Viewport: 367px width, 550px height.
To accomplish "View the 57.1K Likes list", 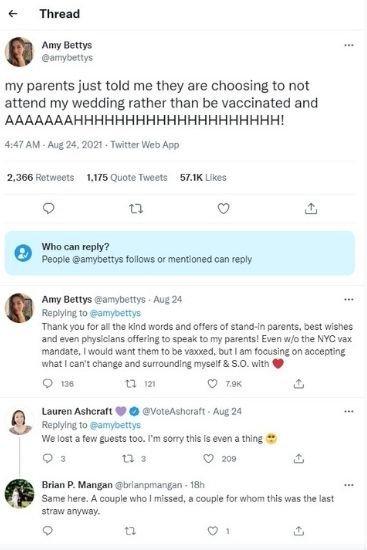I will pyautogui.click(x=203, y=177).
